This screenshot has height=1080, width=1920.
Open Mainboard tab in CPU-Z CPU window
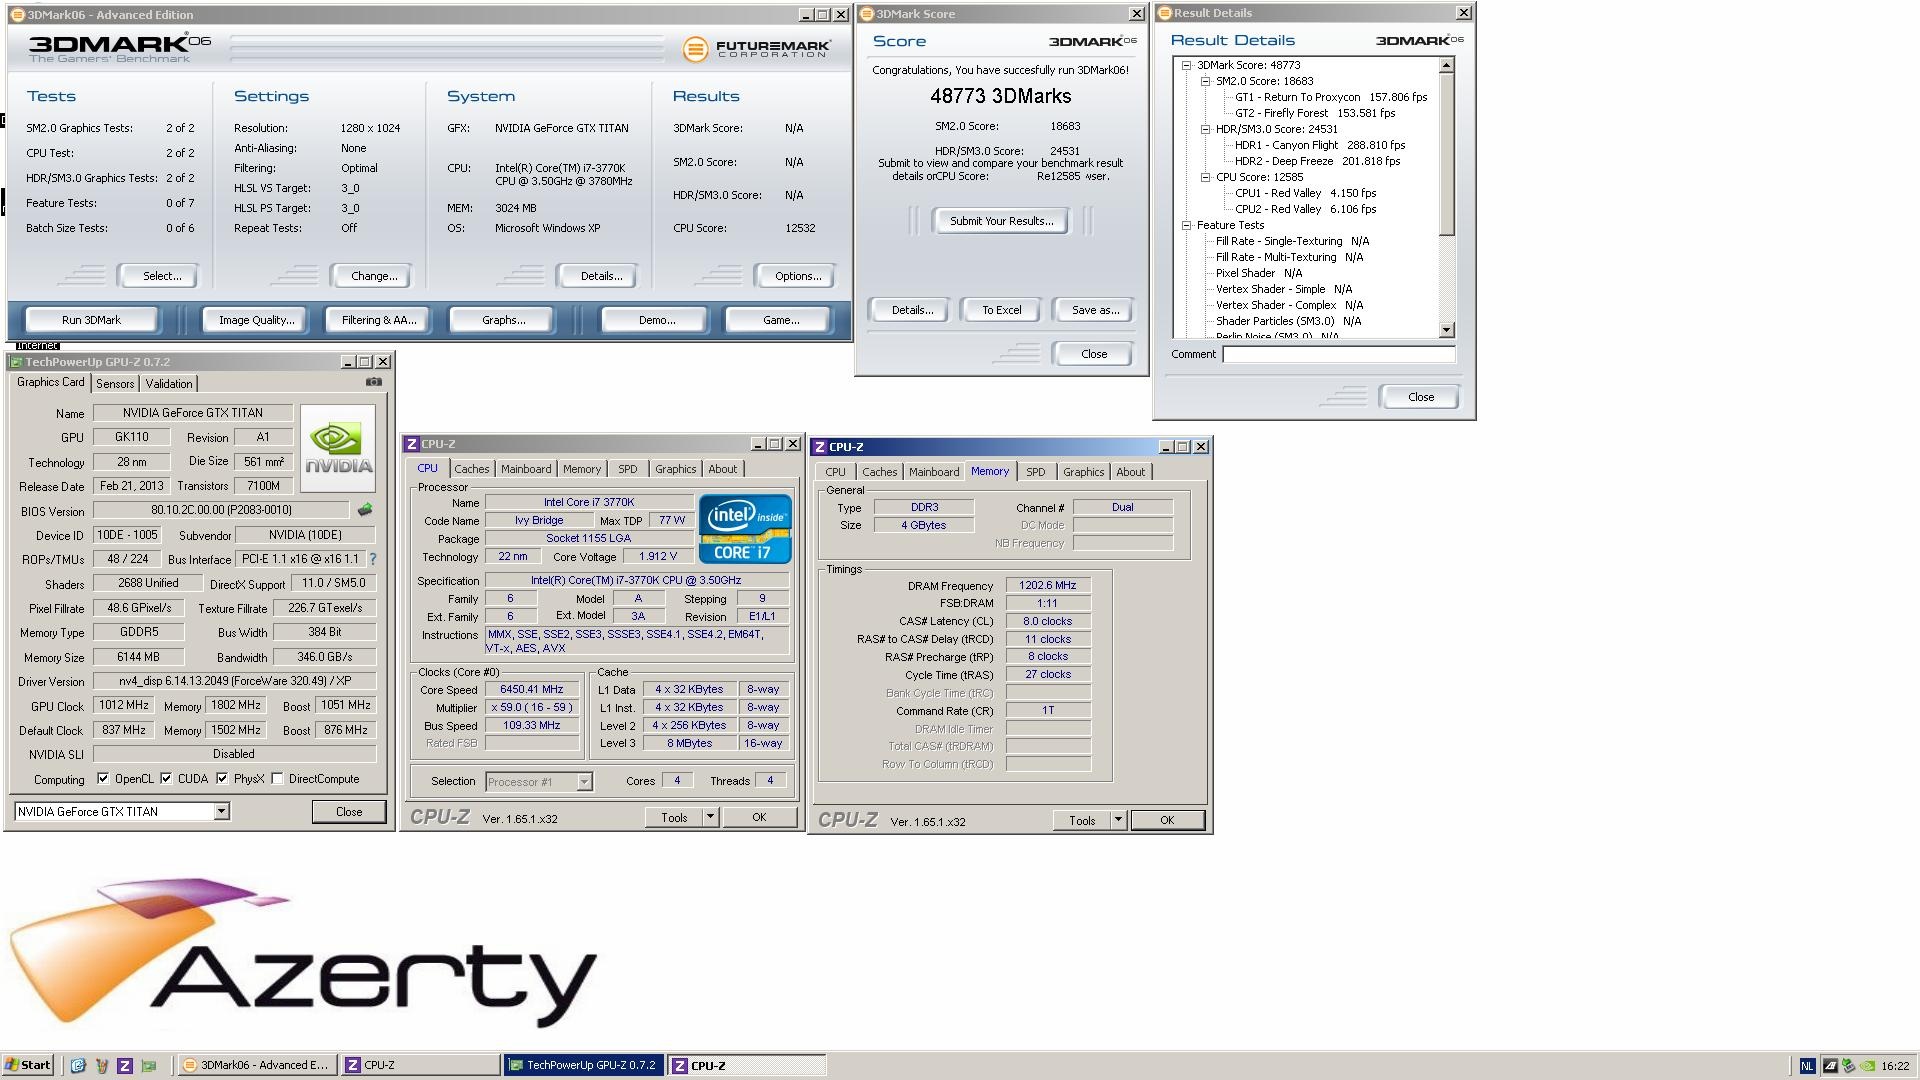point(526,469)
